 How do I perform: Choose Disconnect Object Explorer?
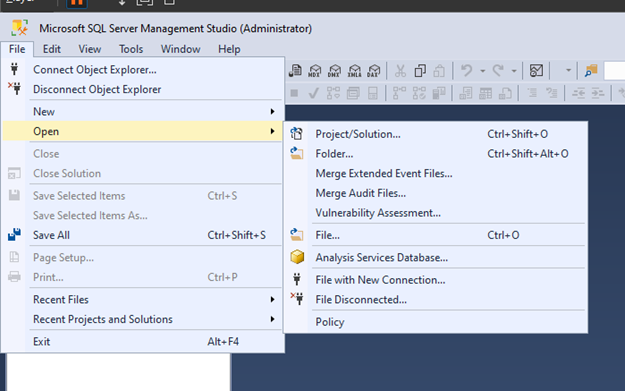143,89
